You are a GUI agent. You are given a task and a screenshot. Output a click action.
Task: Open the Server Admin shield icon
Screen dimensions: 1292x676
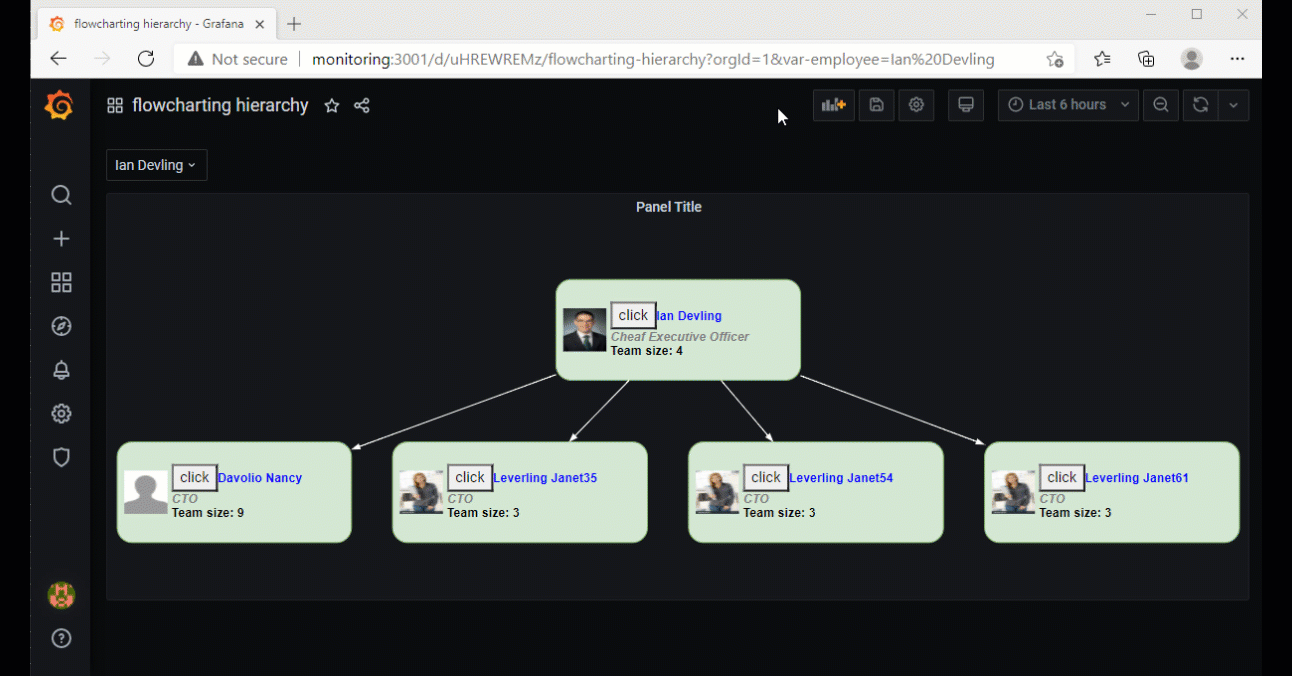(x=61, y=456)
